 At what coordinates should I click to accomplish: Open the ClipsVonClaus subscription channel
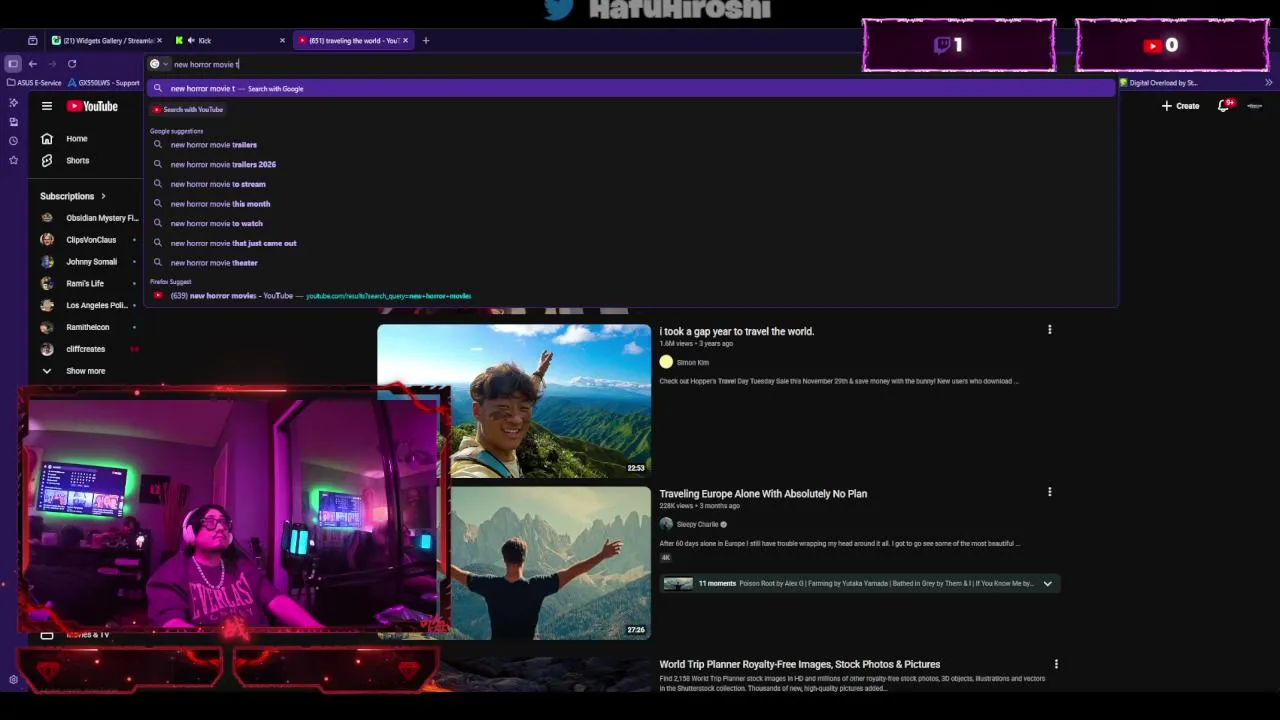coord(90,240)
